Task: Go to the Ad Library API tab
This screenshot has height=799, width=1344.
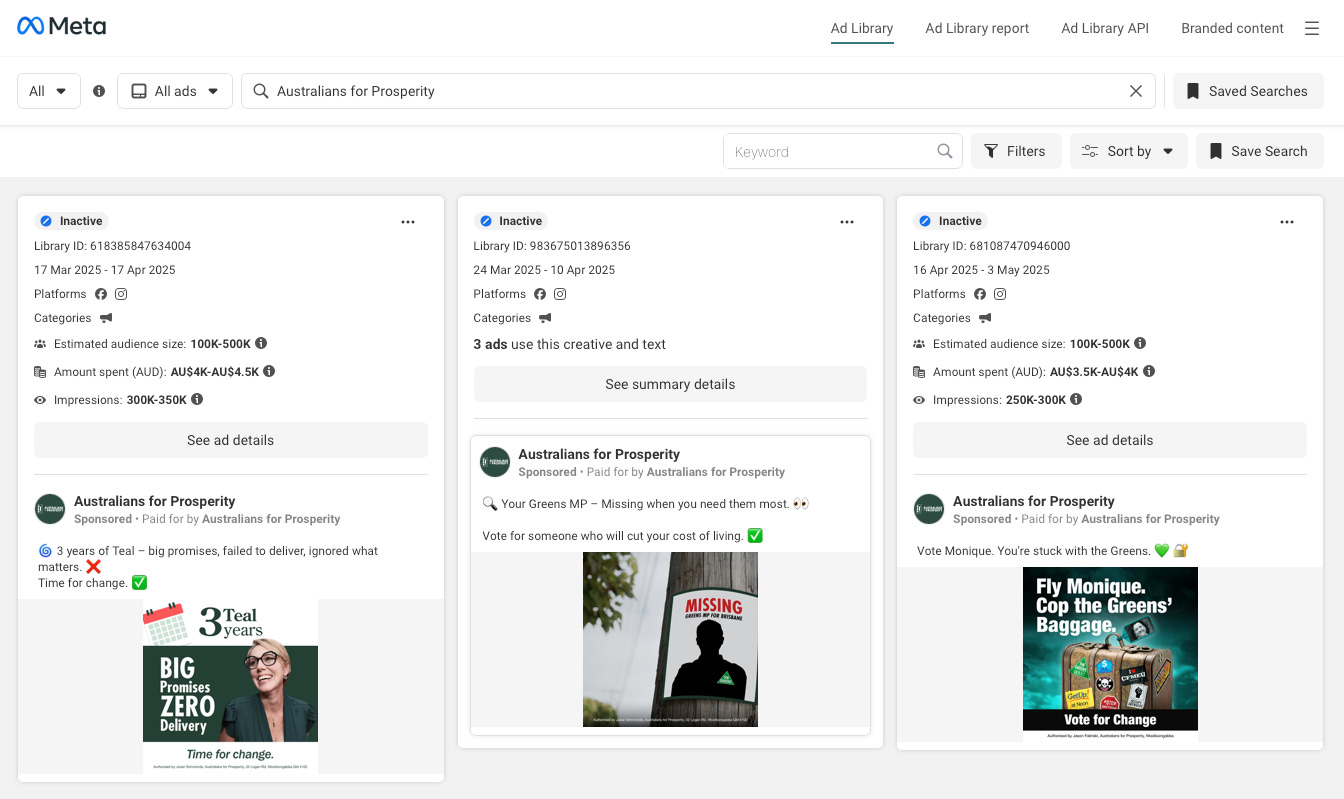Action: tap(1105, 28)
